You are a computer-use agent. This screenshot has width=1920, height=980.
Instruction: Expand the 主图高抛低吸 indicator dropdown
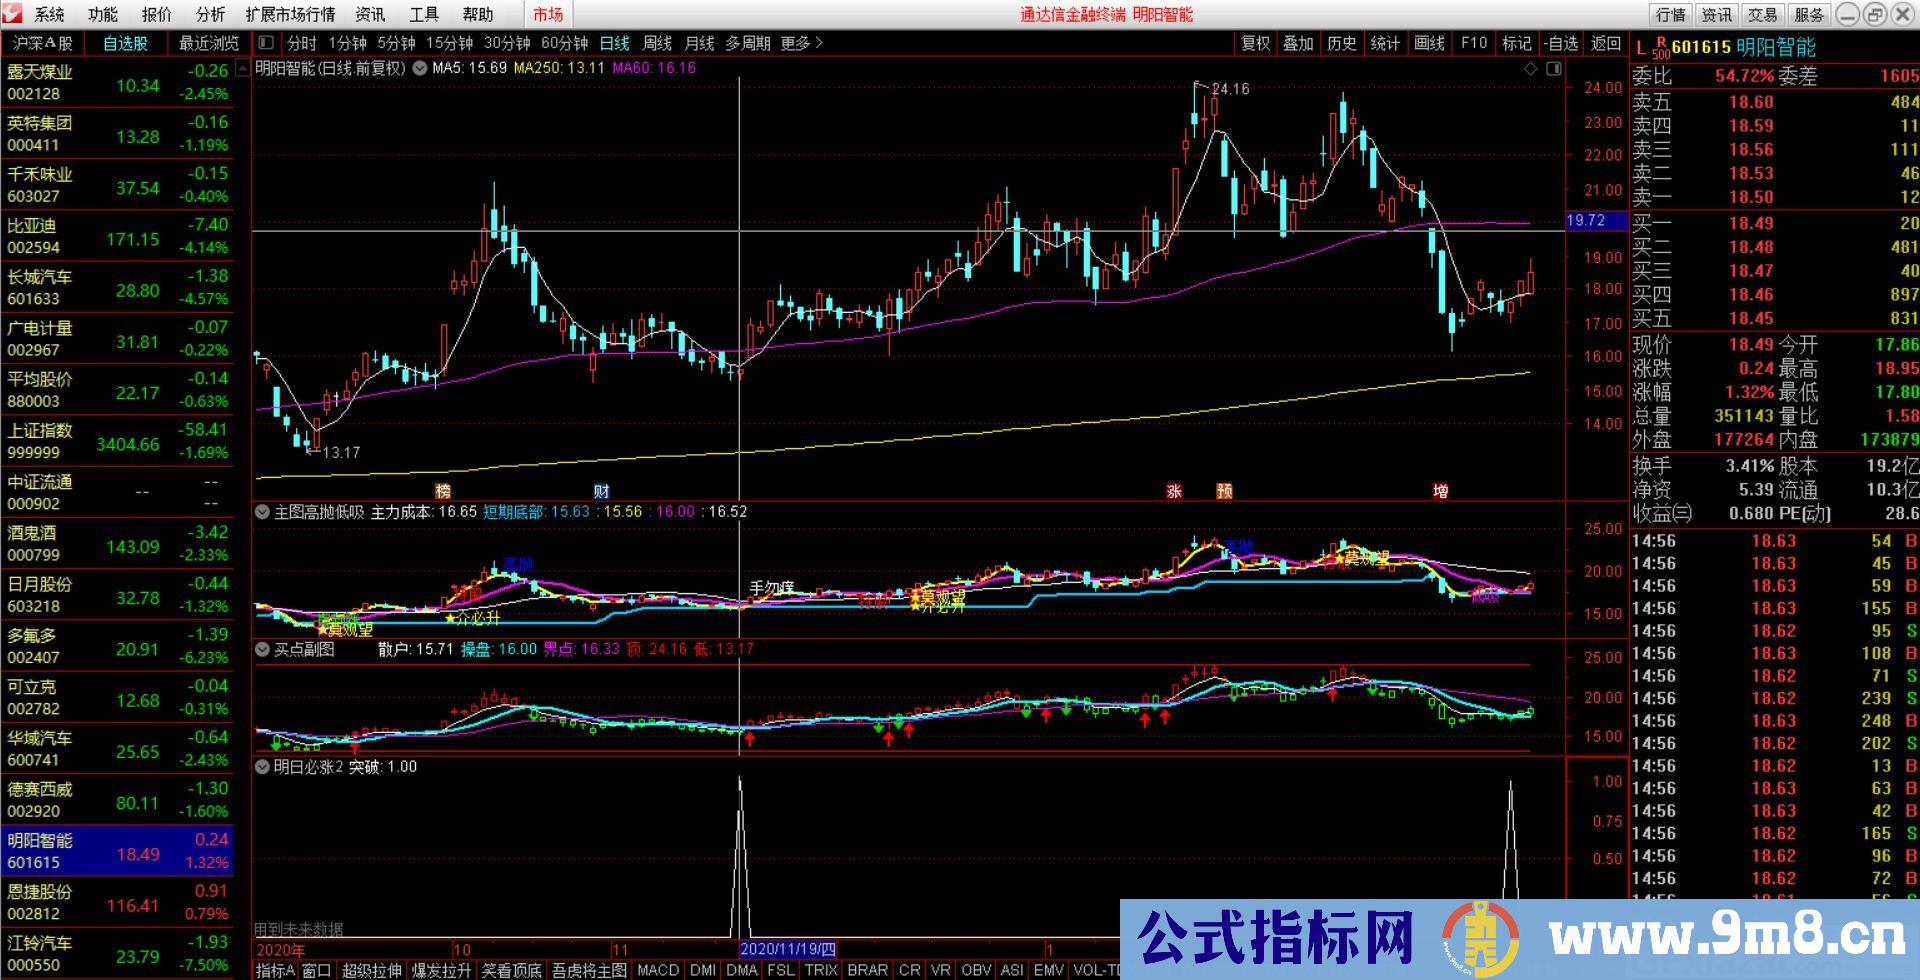click(x=262, y=512)
